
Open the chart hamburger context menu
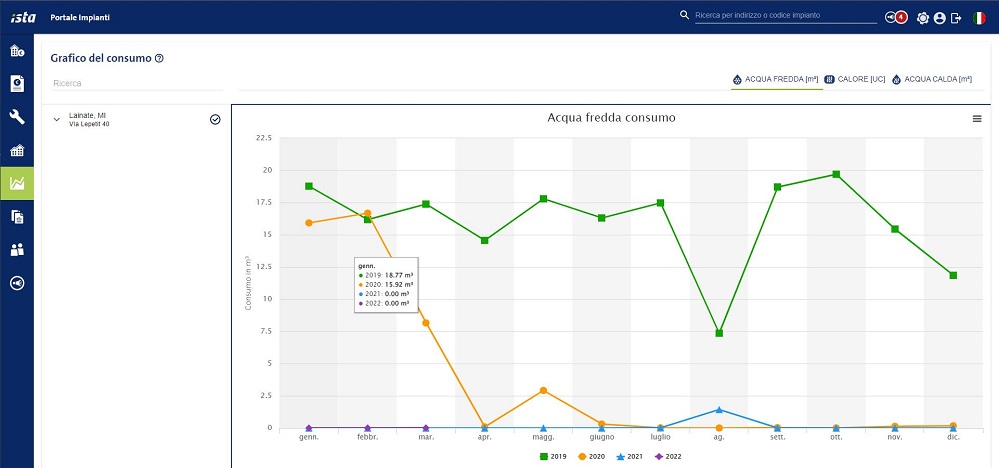(977, 119)
